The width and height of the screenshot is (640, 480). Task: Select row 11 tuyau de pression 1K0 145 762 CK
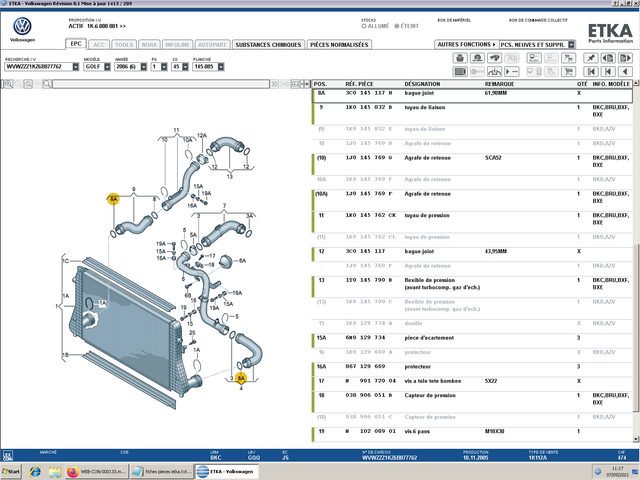472,222
